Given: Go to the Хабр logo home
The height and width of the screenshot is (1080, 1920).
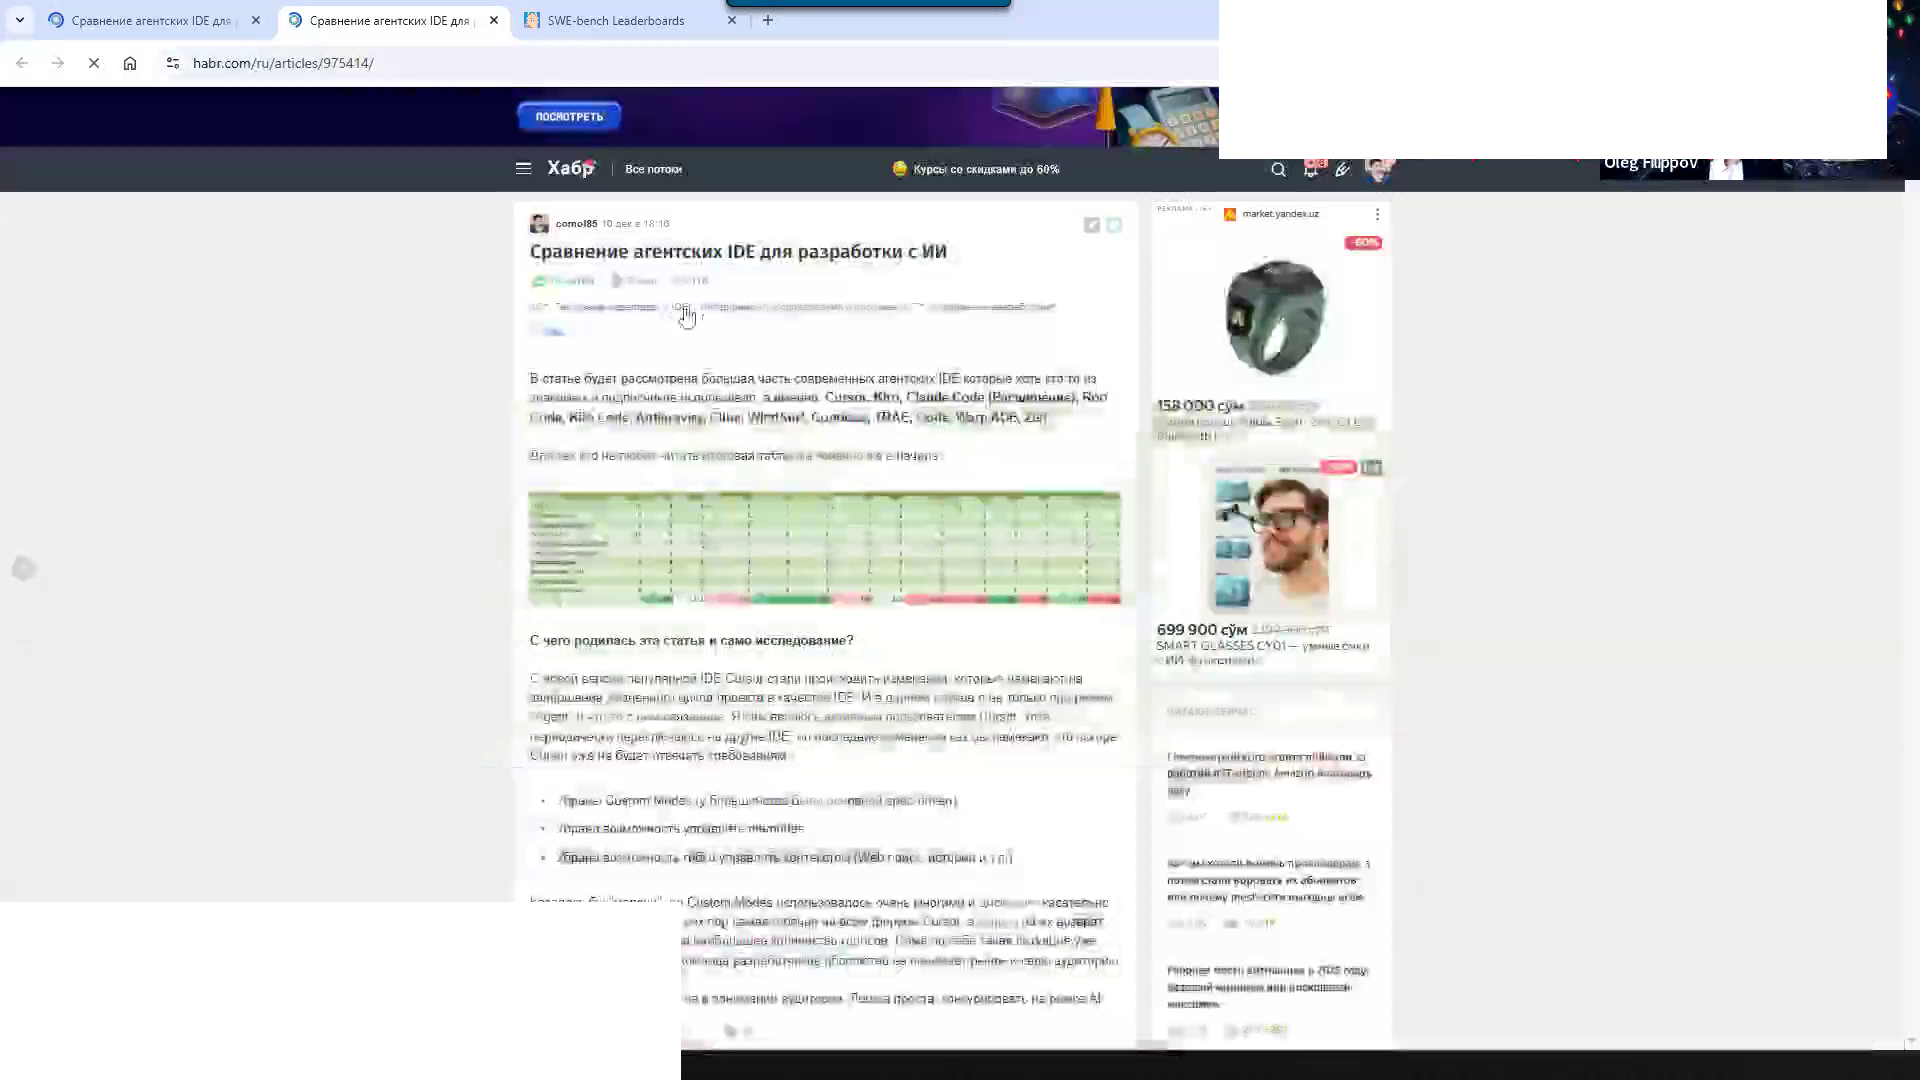Looking at the screenshot, I should (x=571, y=168).
